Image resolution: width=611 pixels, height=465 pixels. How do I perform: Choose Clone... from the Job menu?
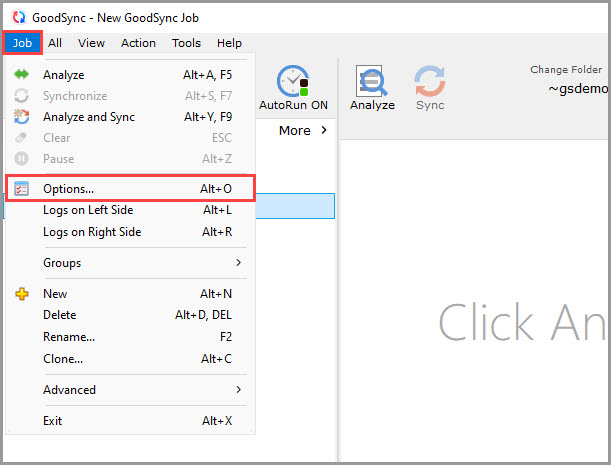click(x=63, y=359)
